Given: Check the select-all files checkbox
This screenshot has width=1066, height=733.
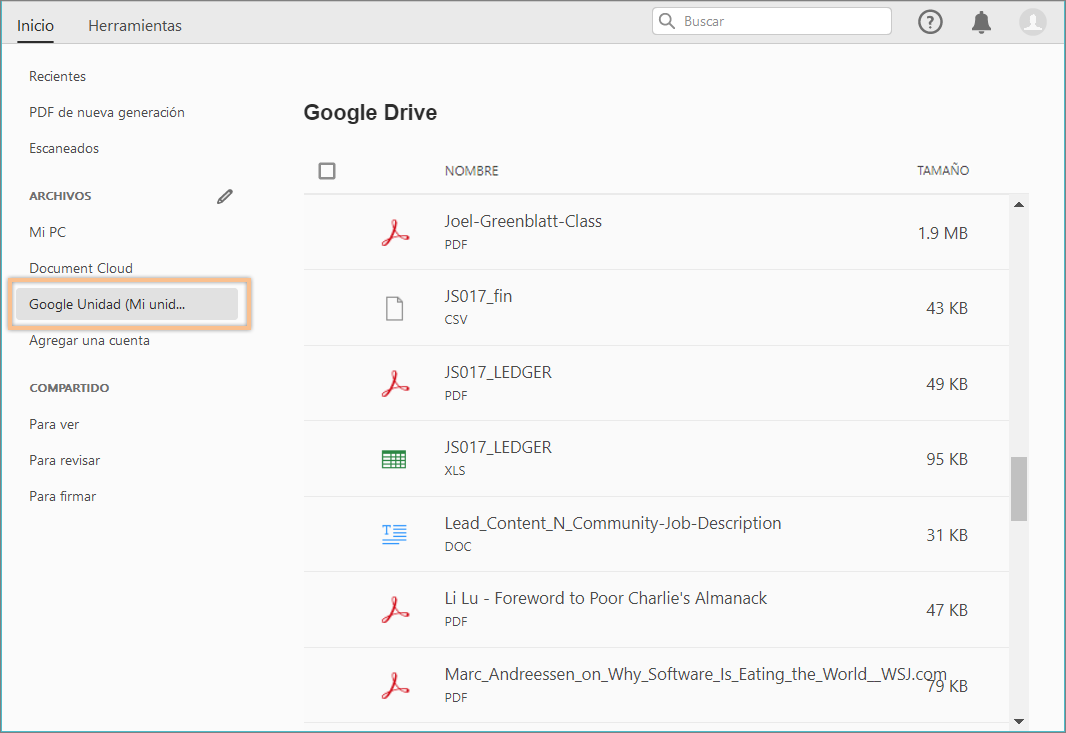Looking at the screenshot, I should point(327,170).
